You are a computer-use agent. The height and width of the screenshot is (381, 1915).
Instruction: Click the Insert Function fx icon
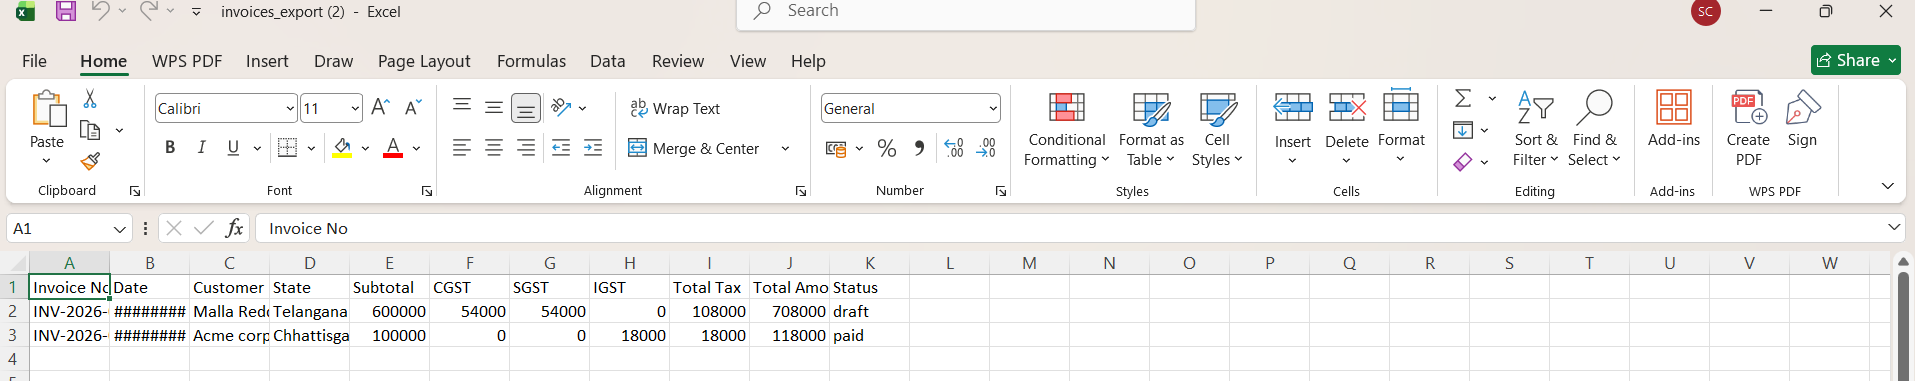(x=235, y=228)
